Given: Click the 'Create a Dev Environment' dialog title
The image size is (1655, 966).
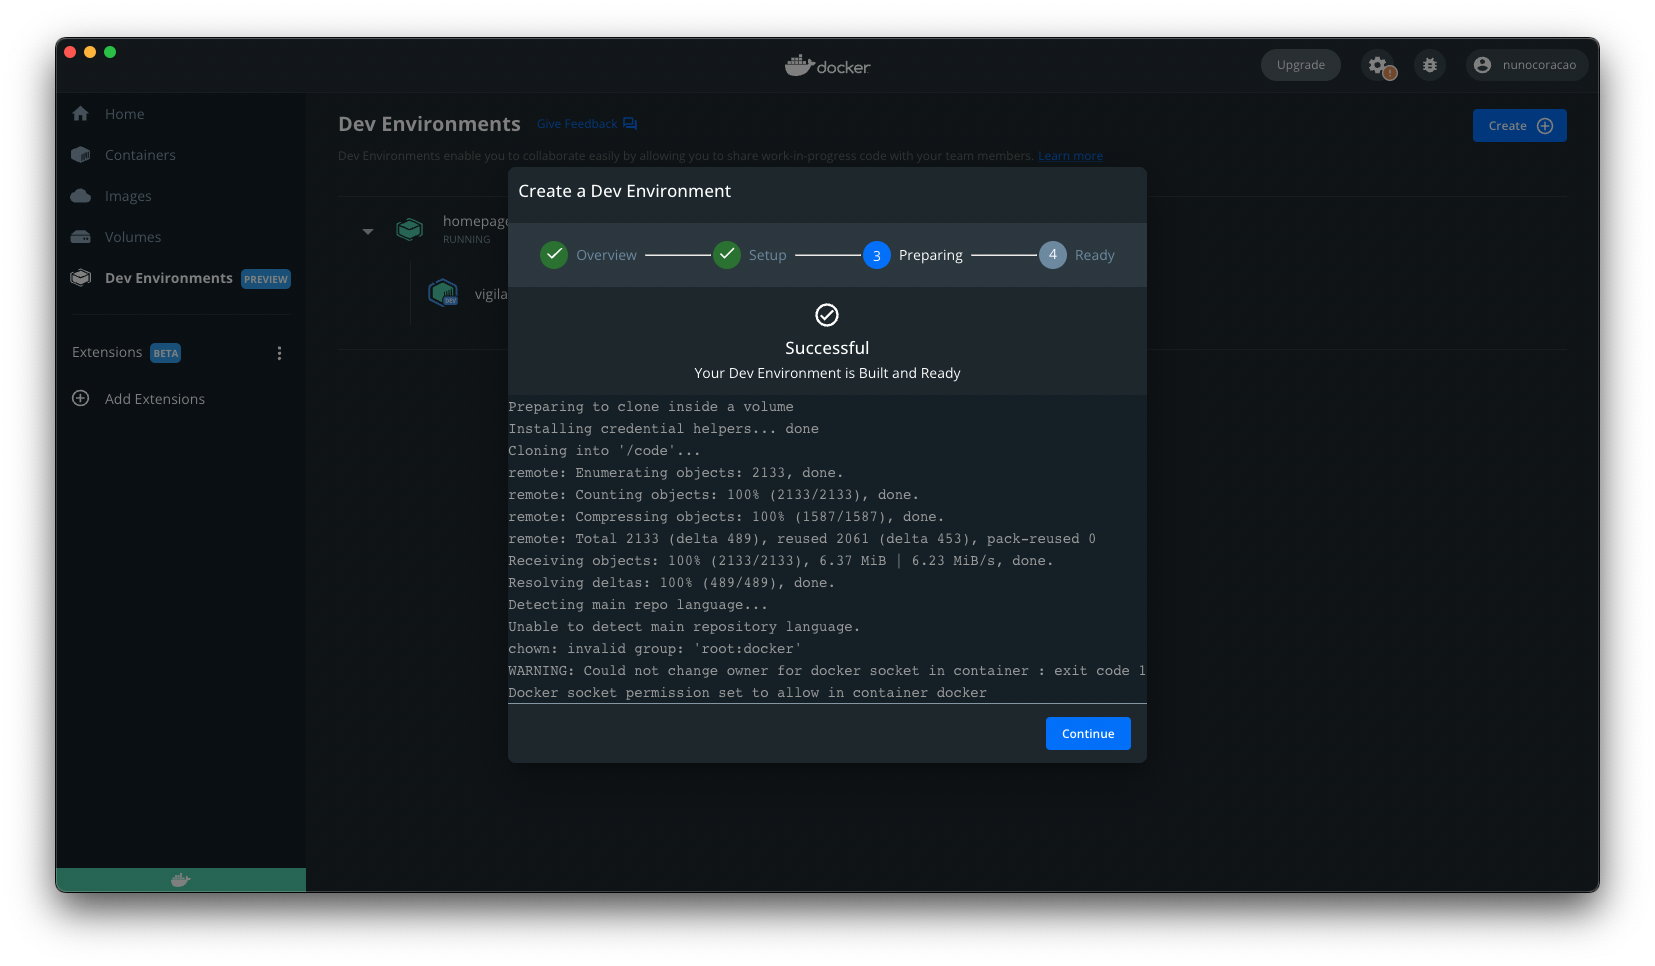Looking at the screenshot, I should click(625, 191).
